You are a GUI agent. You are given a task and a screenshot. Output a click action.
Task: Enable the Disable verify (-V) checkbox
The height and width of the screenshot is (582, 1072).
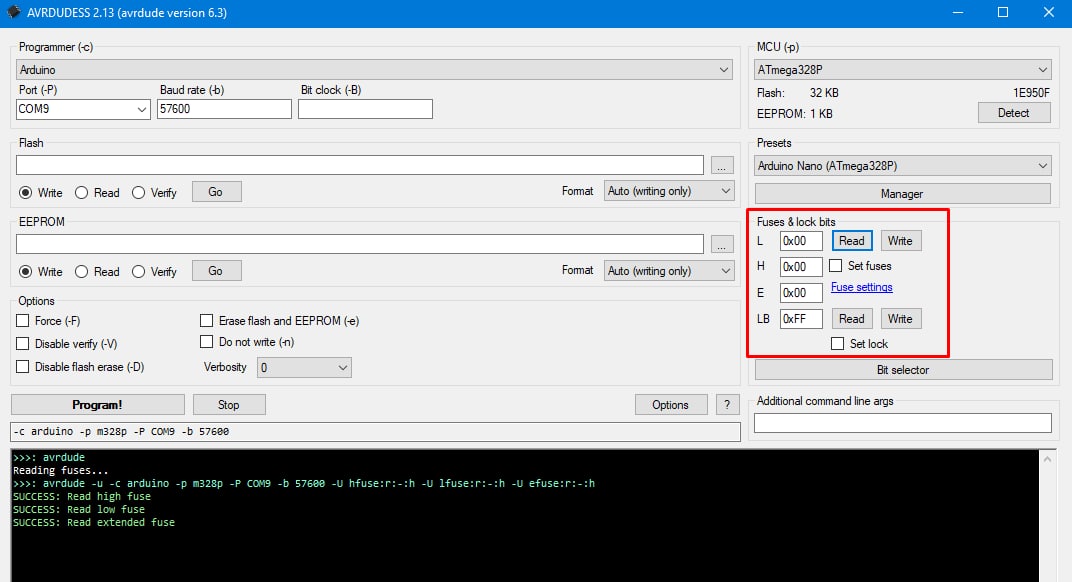23,343
